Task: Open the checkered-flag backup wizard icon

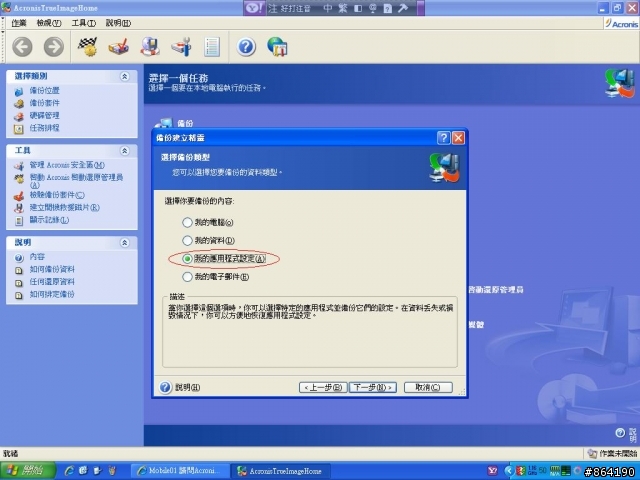Action: pyautogui.click(x=87, y=47)
